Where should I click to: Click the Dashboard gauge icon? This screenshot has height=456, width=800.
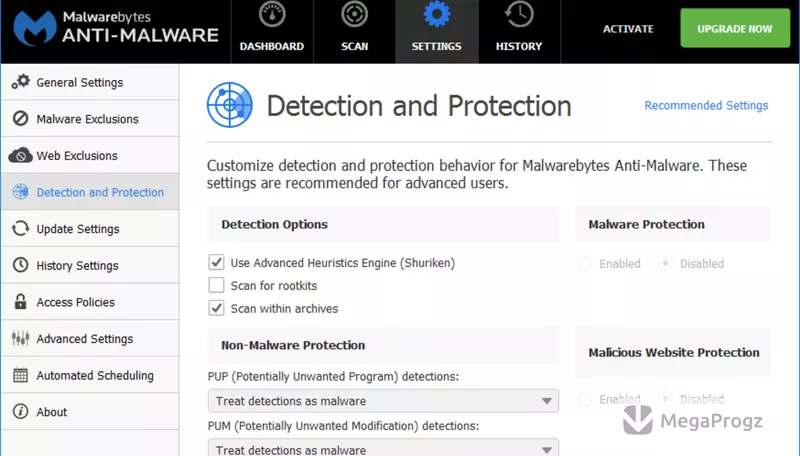click(x=272, y=15)
